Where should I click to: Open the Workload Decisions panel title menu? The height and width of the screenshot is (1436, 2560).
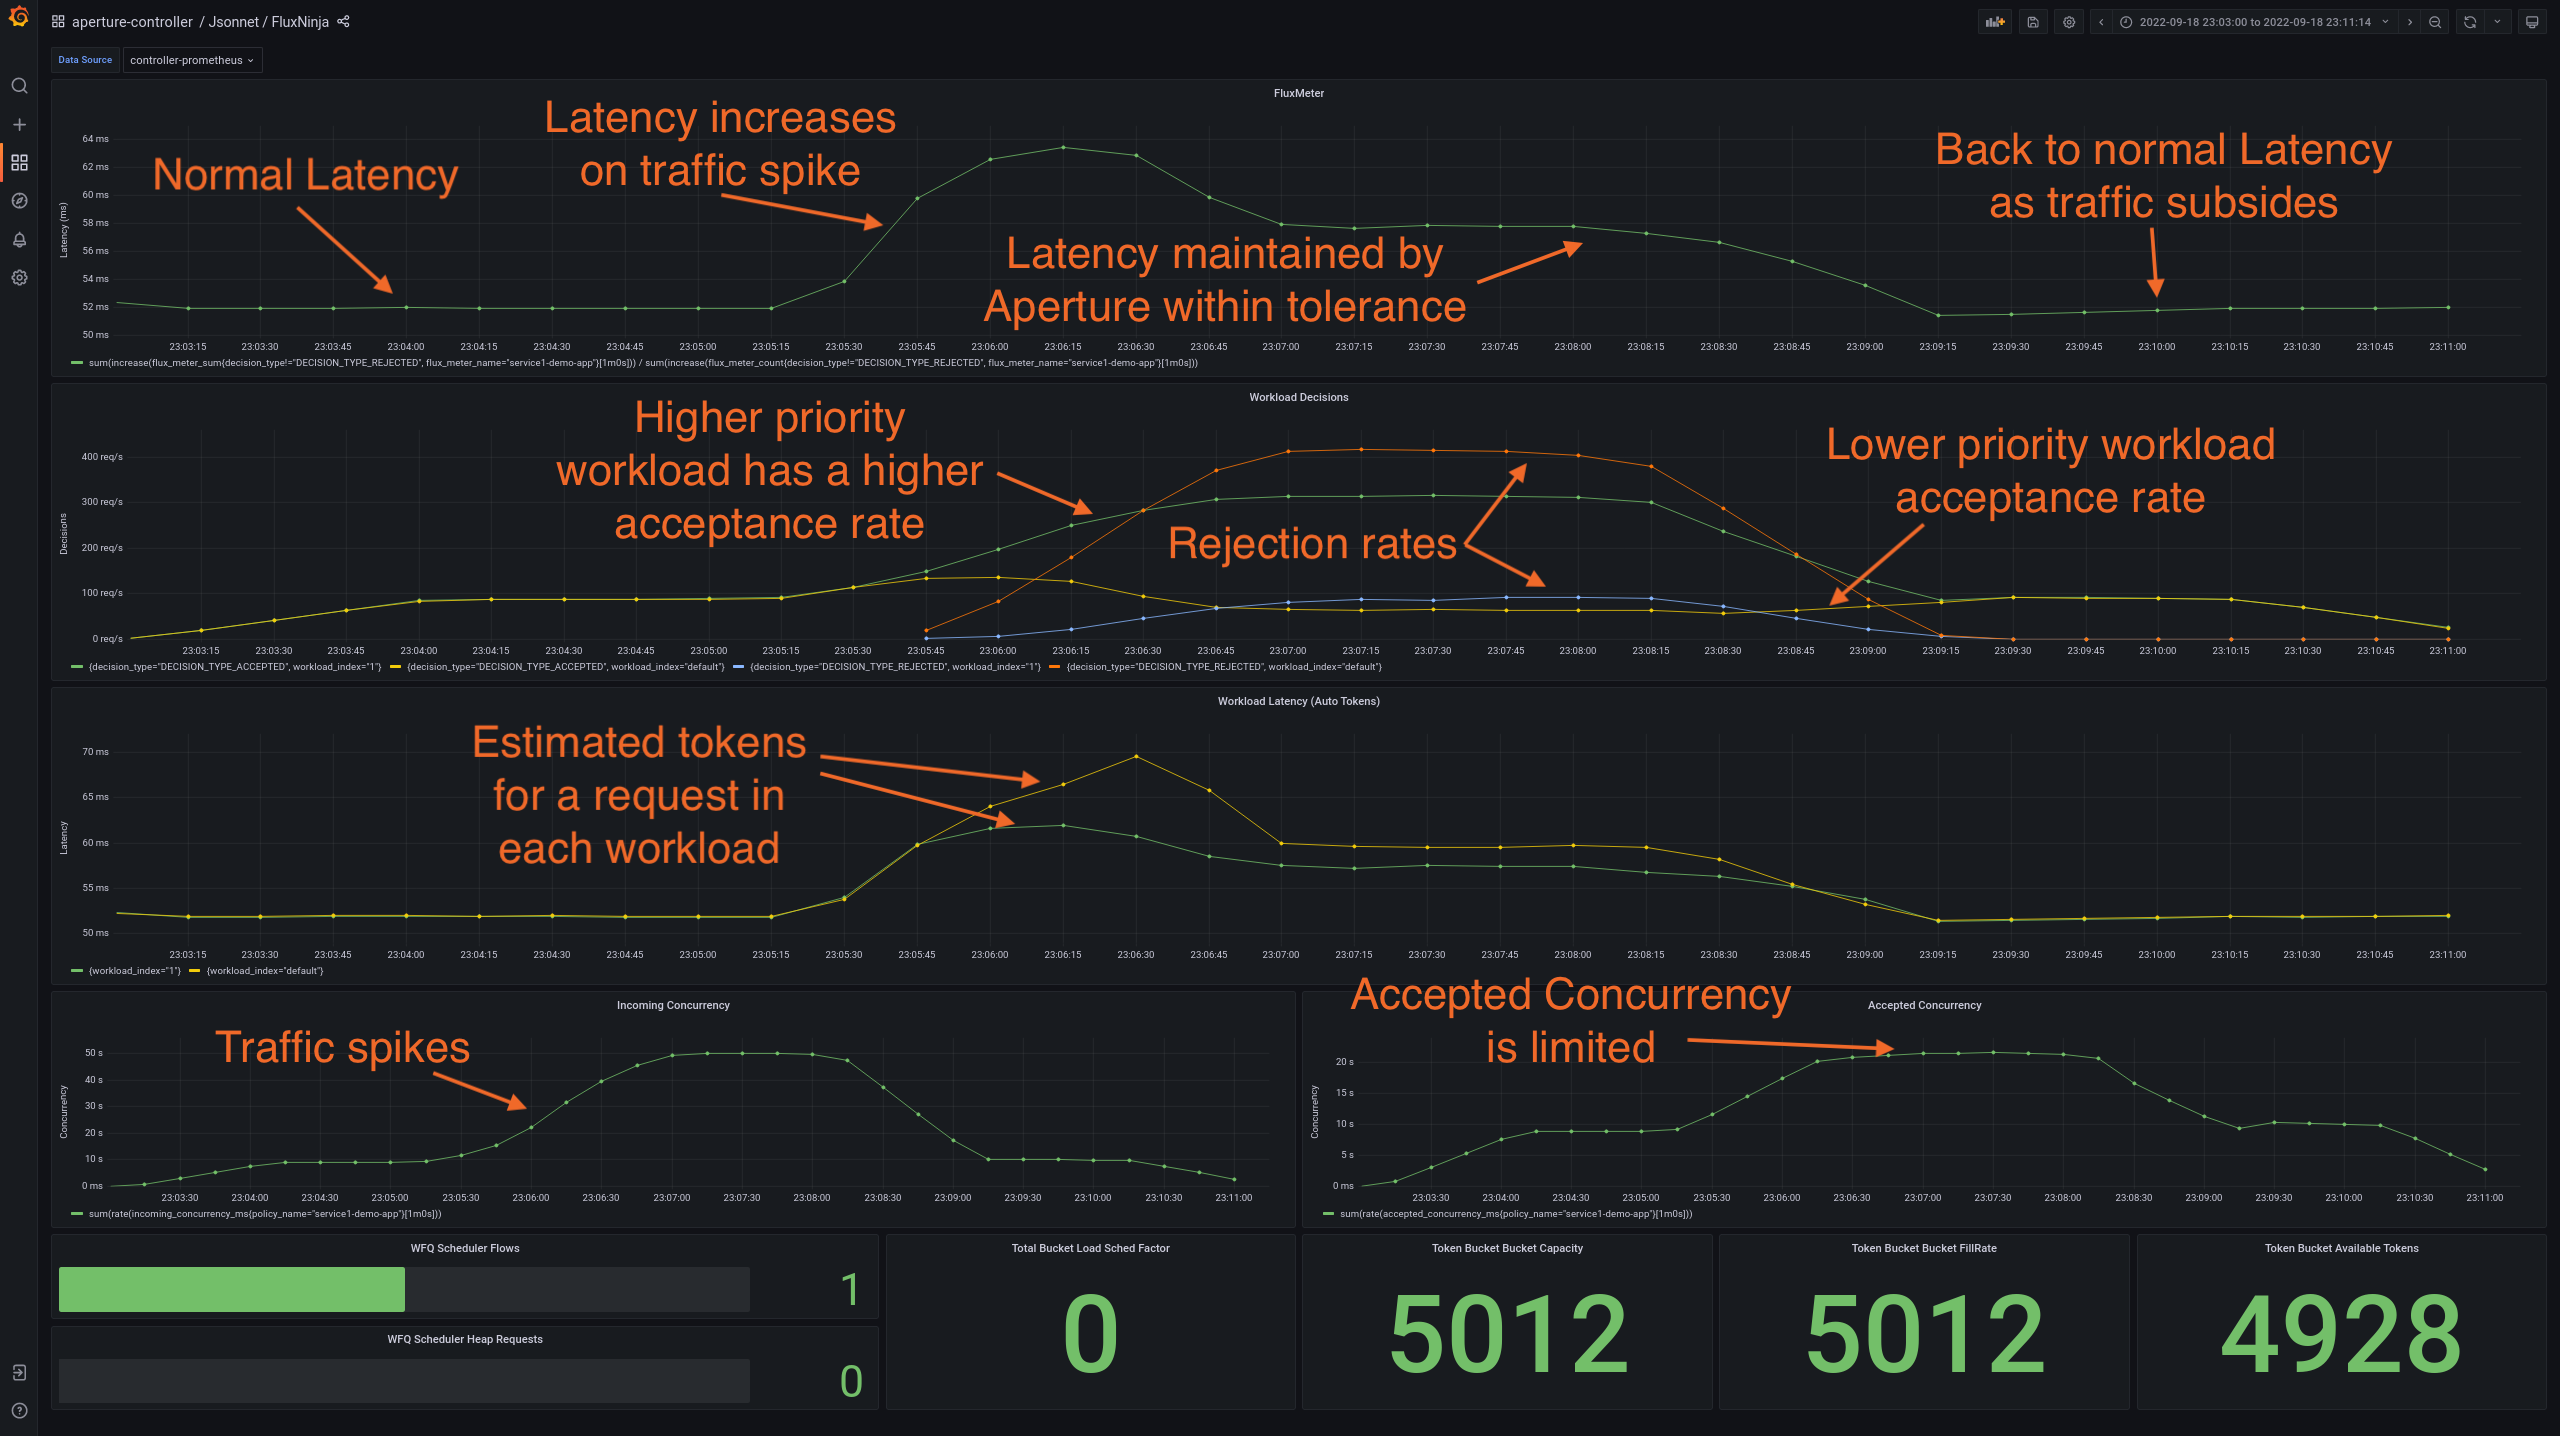[x=1298, y=397]
